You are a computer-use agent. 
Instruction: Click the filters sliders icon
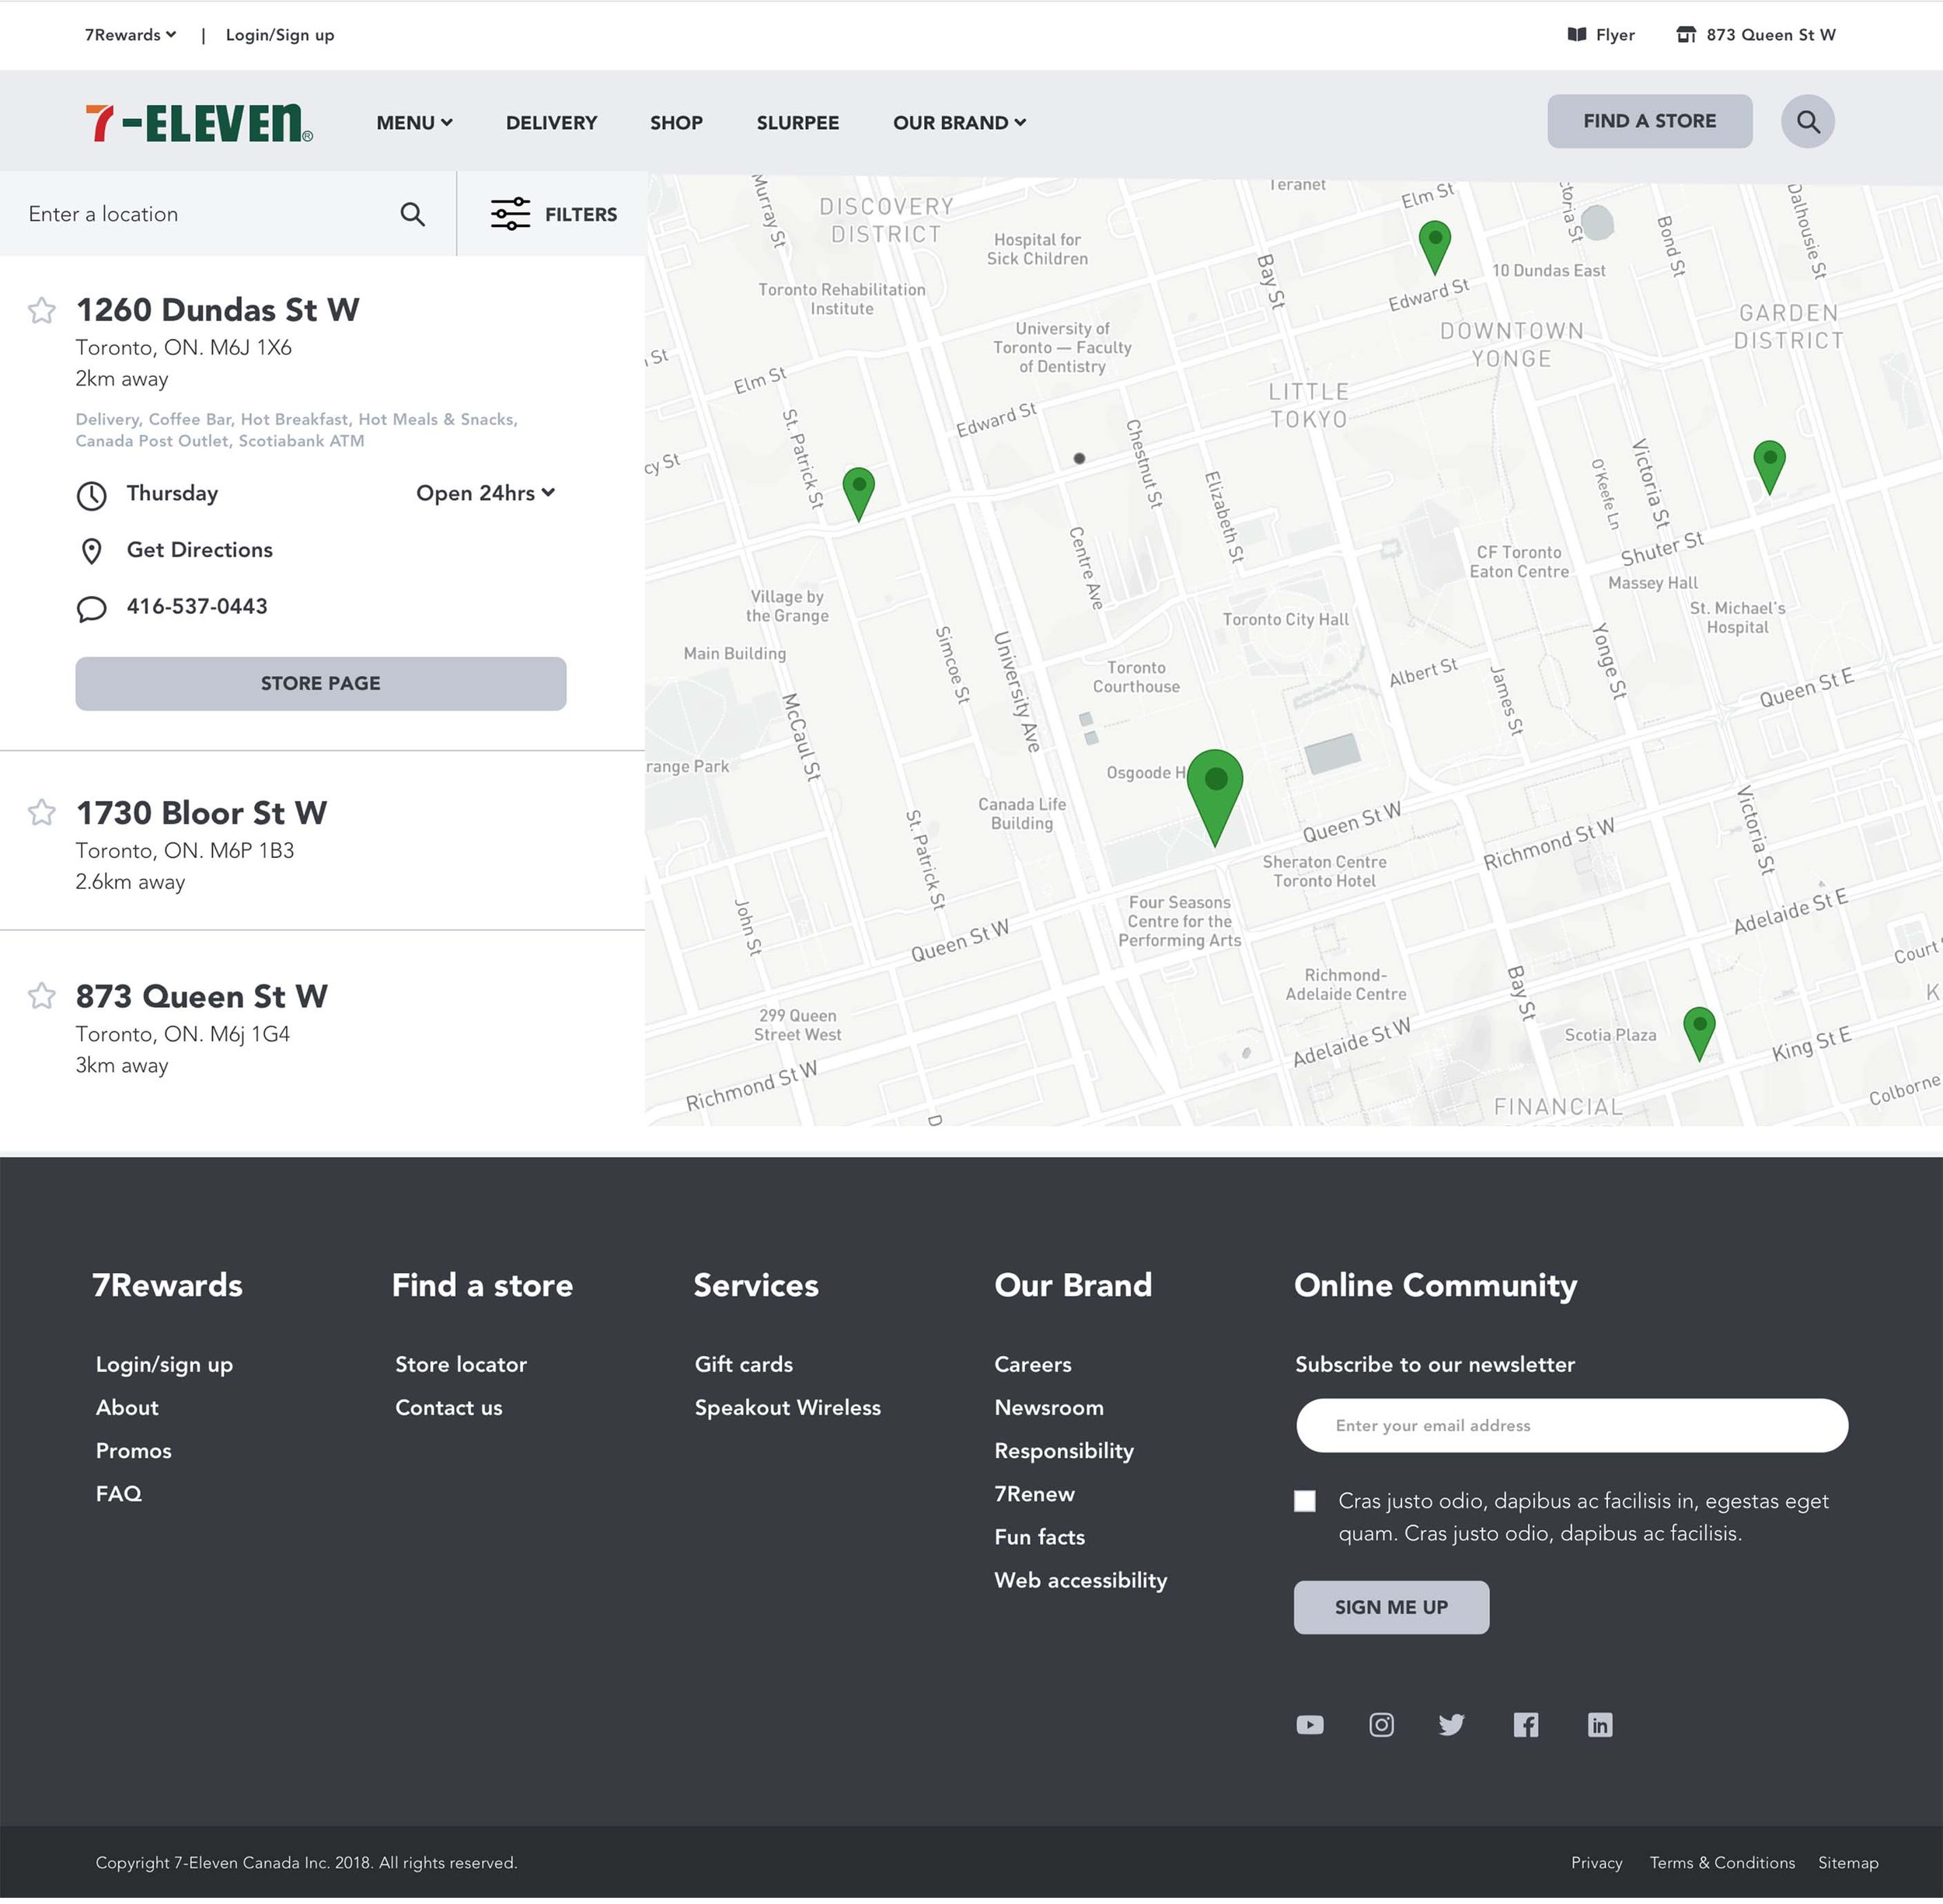click(x=510, y=214)
